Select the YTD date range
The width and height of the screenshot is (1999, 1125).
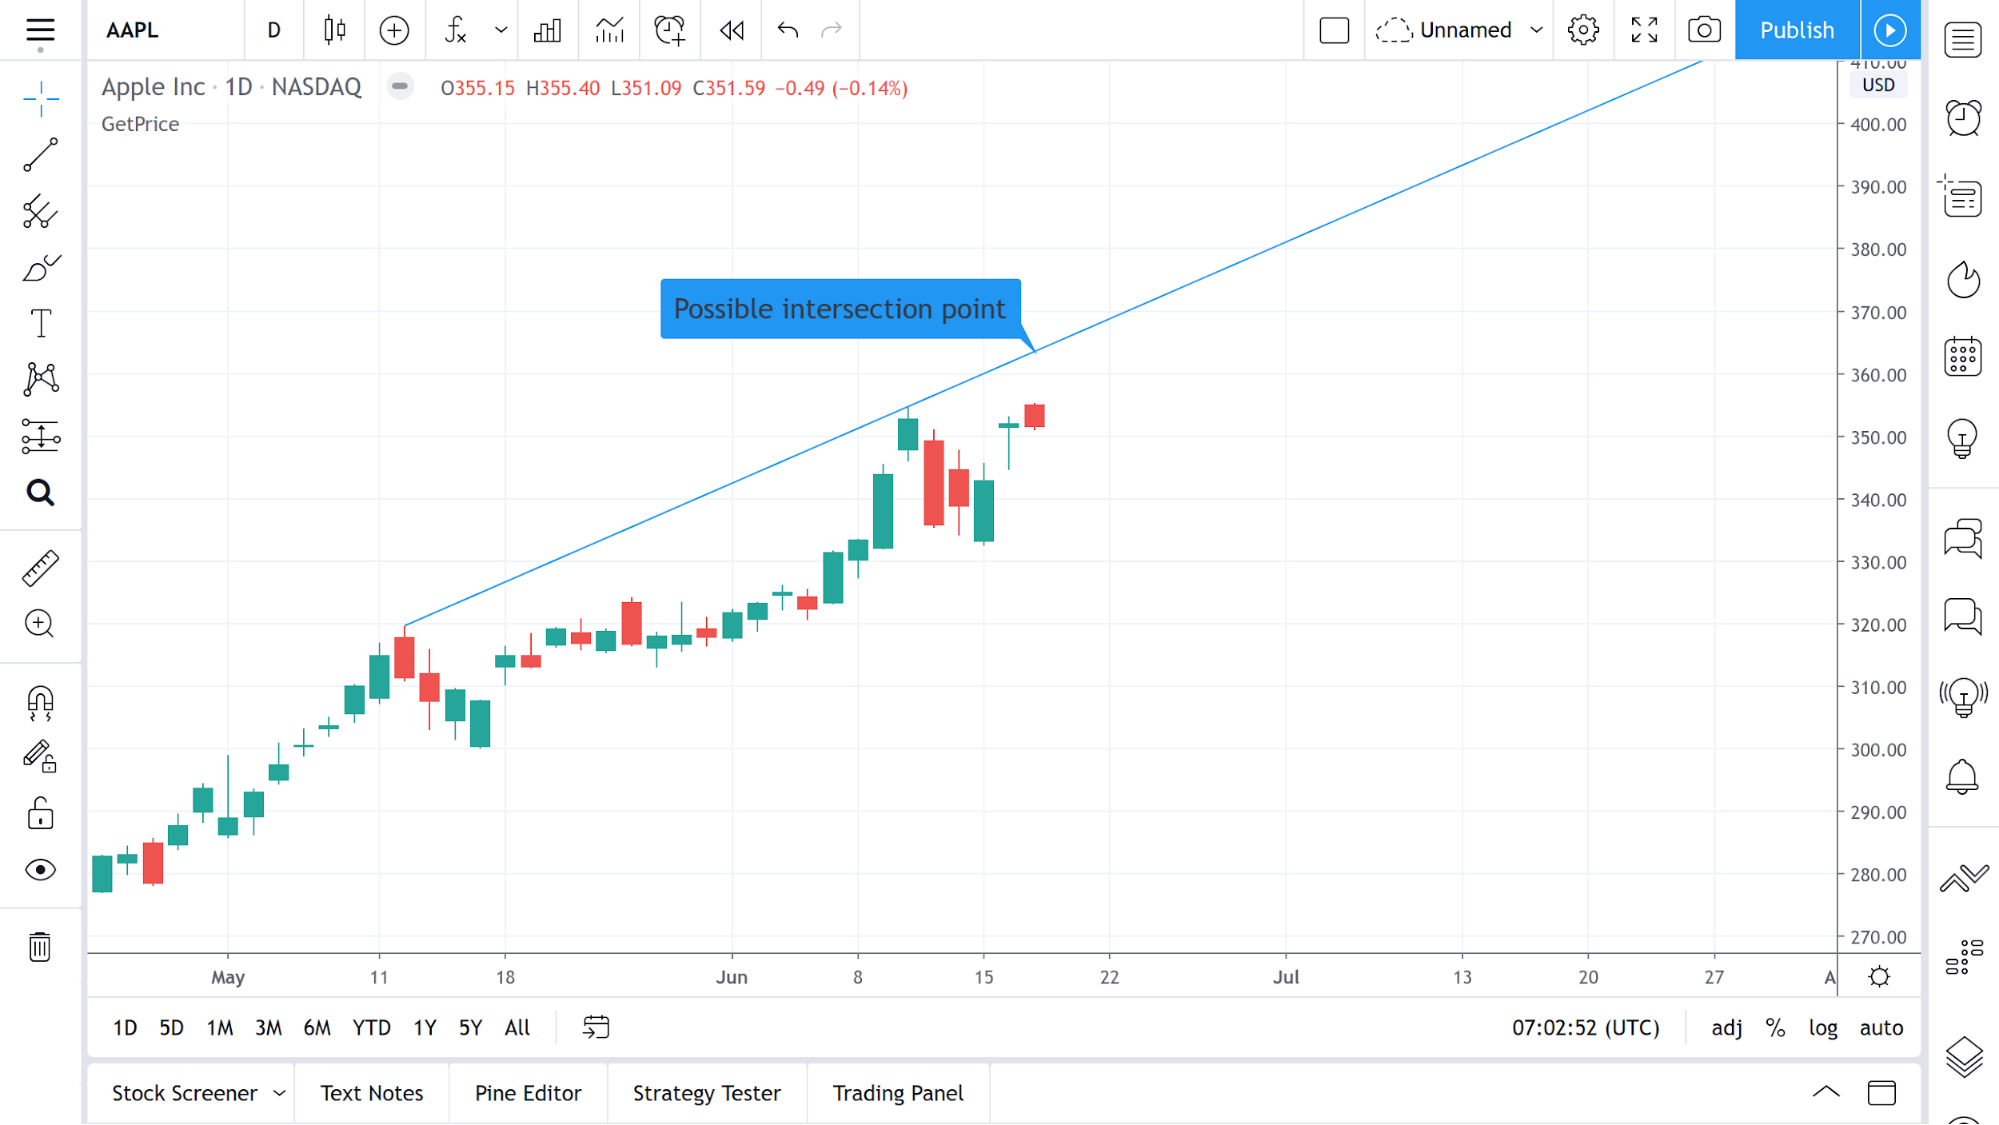click(371, 1028)
